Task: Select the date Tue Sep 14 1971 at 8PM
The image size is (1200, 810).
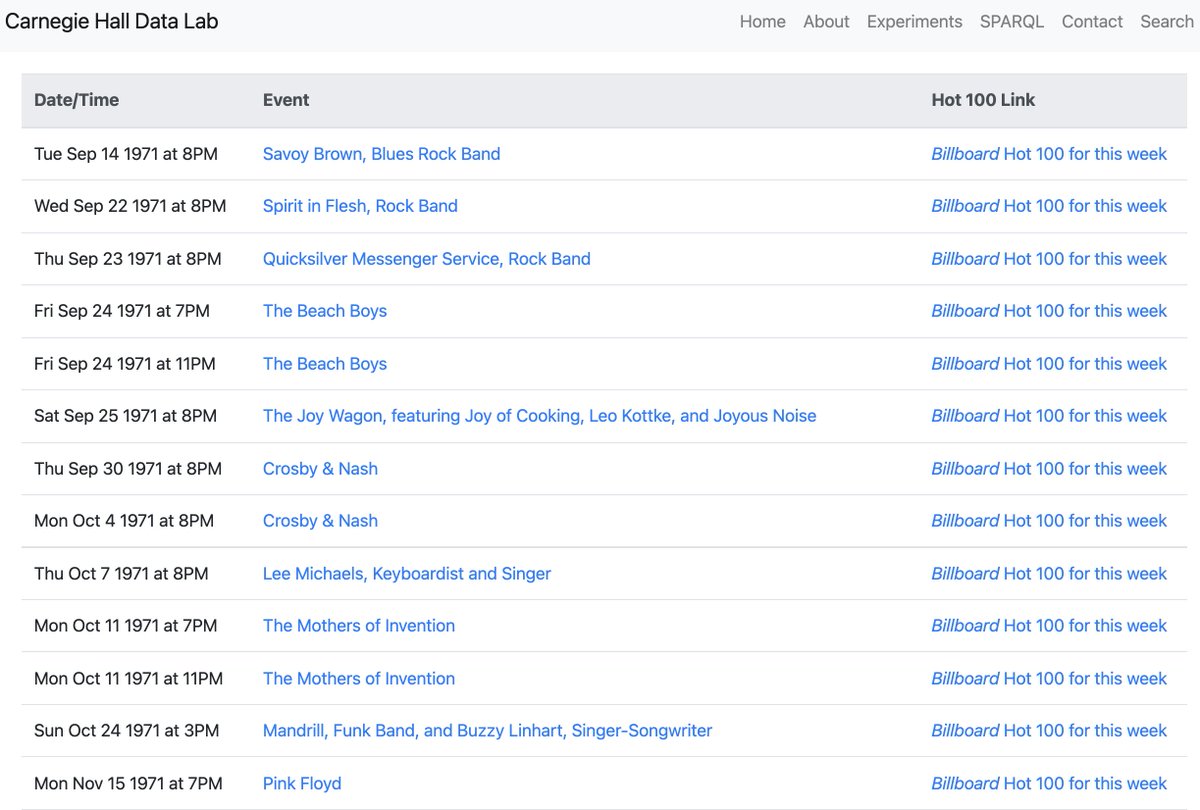Action: [126, 154]
